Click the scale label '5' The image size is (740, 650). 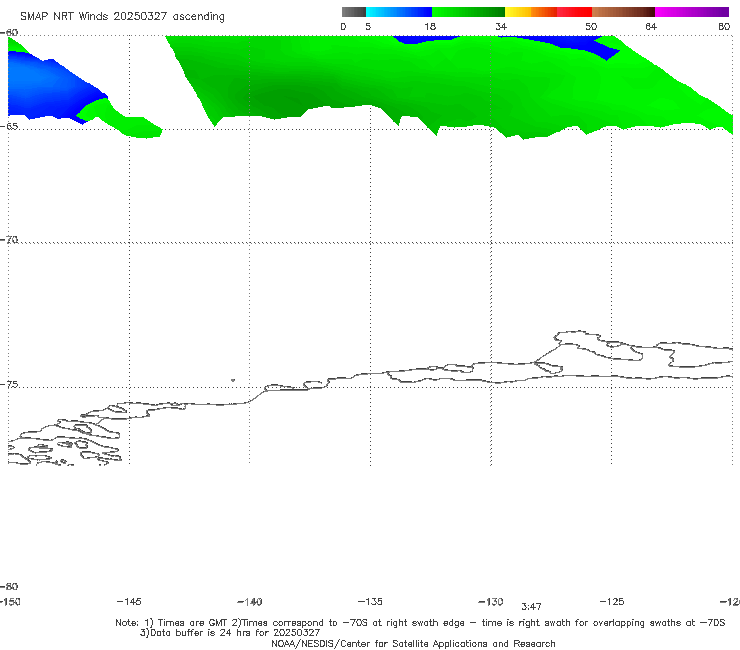coord(368,26)
